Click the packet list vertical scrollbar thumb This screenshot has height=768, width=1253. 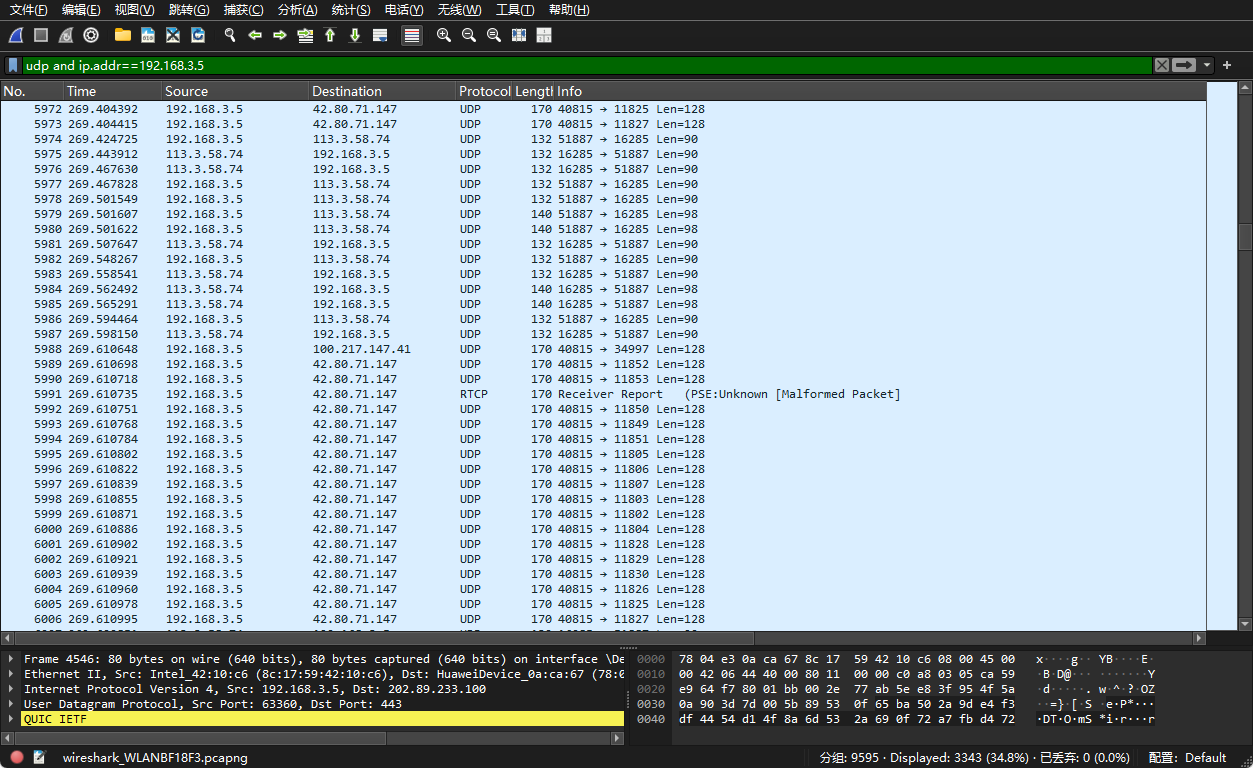(1245, 236)
